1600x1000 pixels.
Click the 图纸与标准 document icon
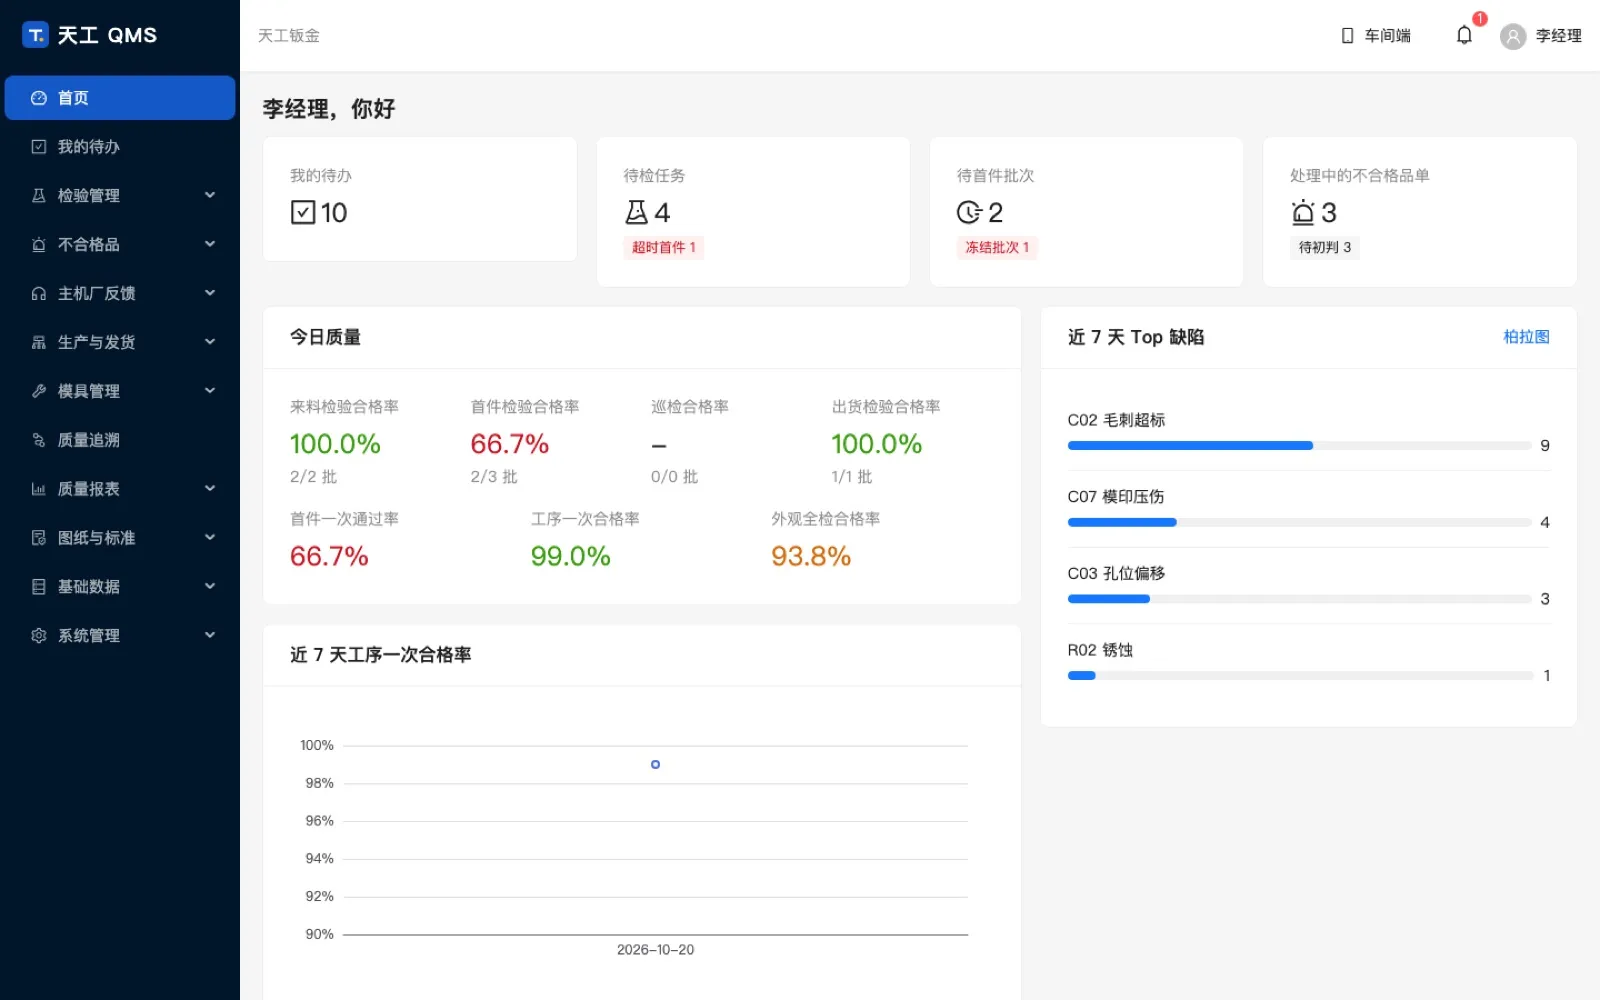click(x=39, y=538)
